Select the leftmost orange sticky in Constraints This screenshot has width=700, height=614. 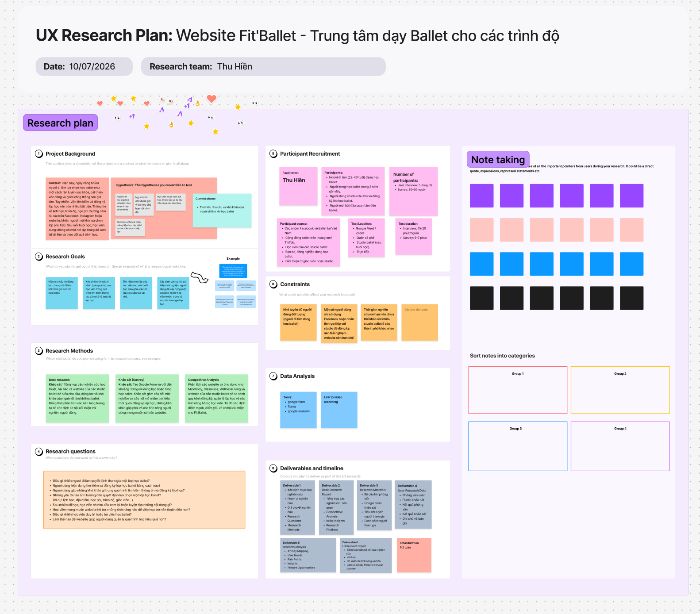coord(298,322)
